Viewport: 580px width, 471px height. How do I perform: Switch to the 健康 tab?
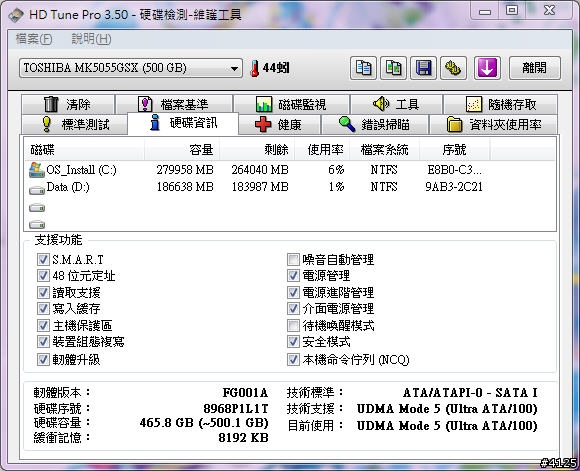280,125
